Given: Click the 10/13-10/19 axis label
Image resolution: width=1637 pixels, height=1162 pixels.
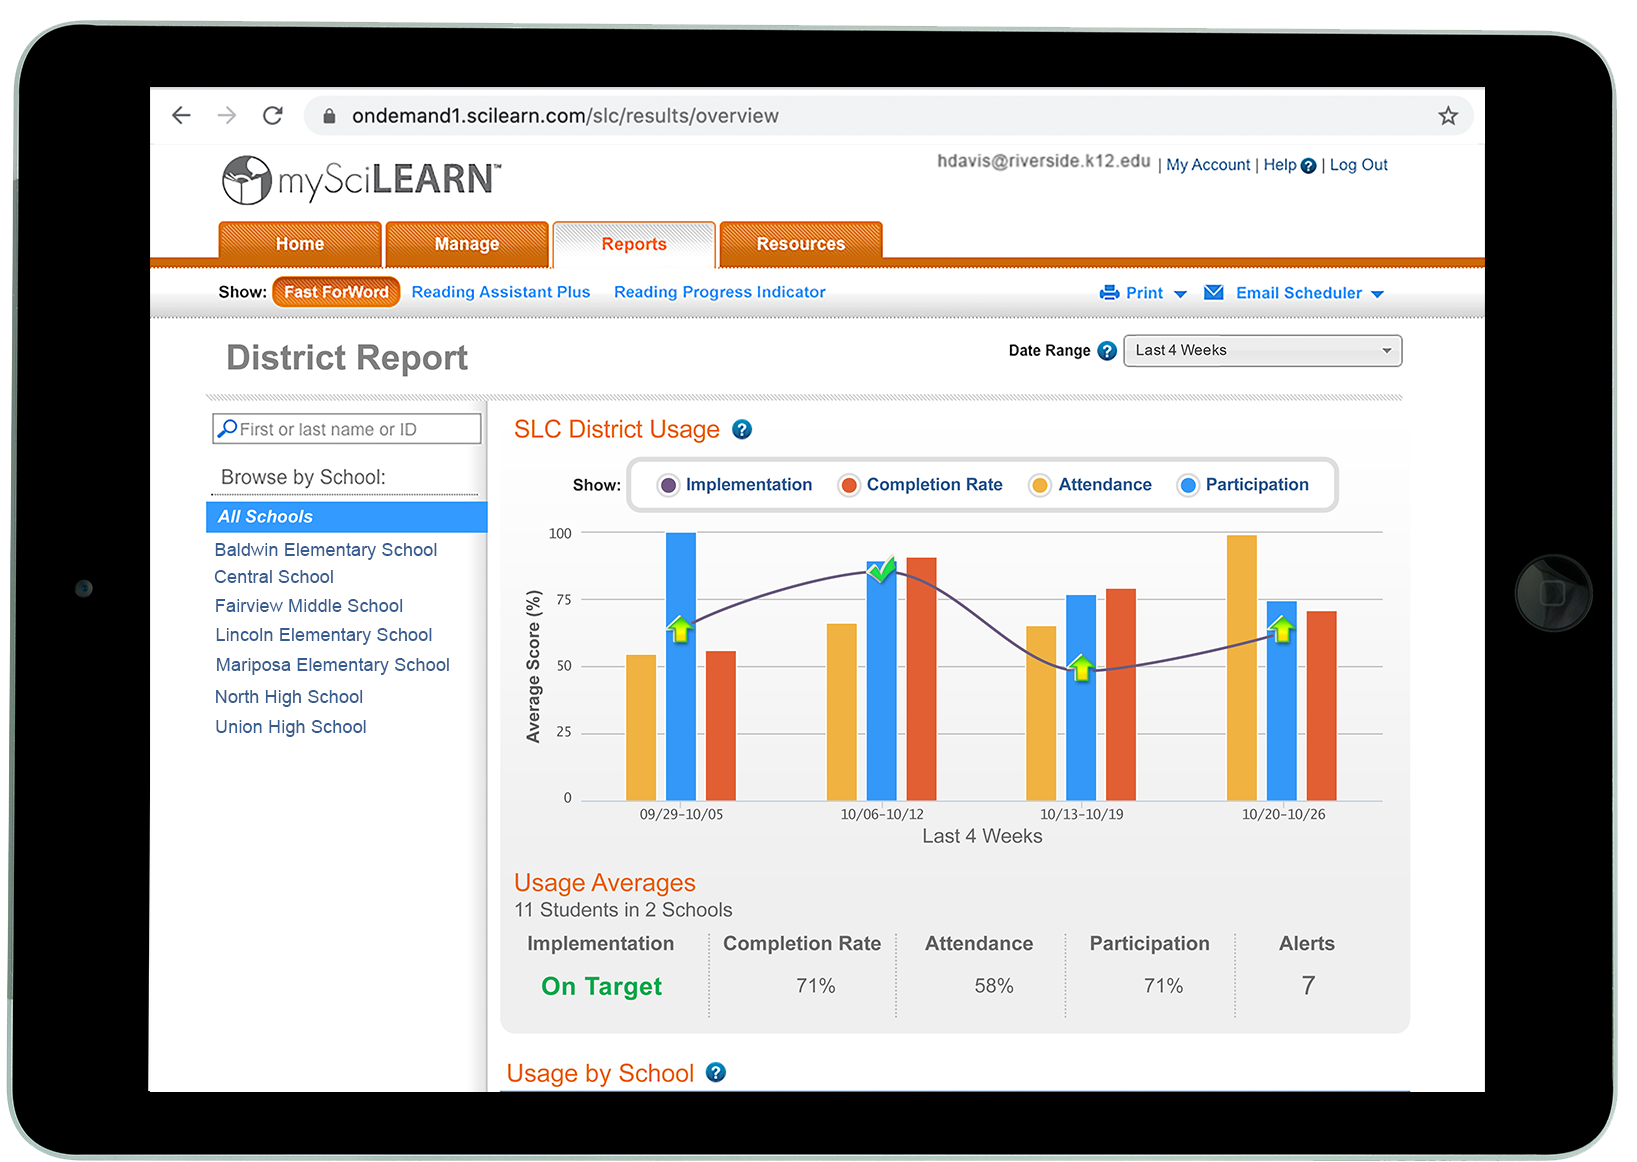Looking at the screenshot, I should [x=1082, y=814].
